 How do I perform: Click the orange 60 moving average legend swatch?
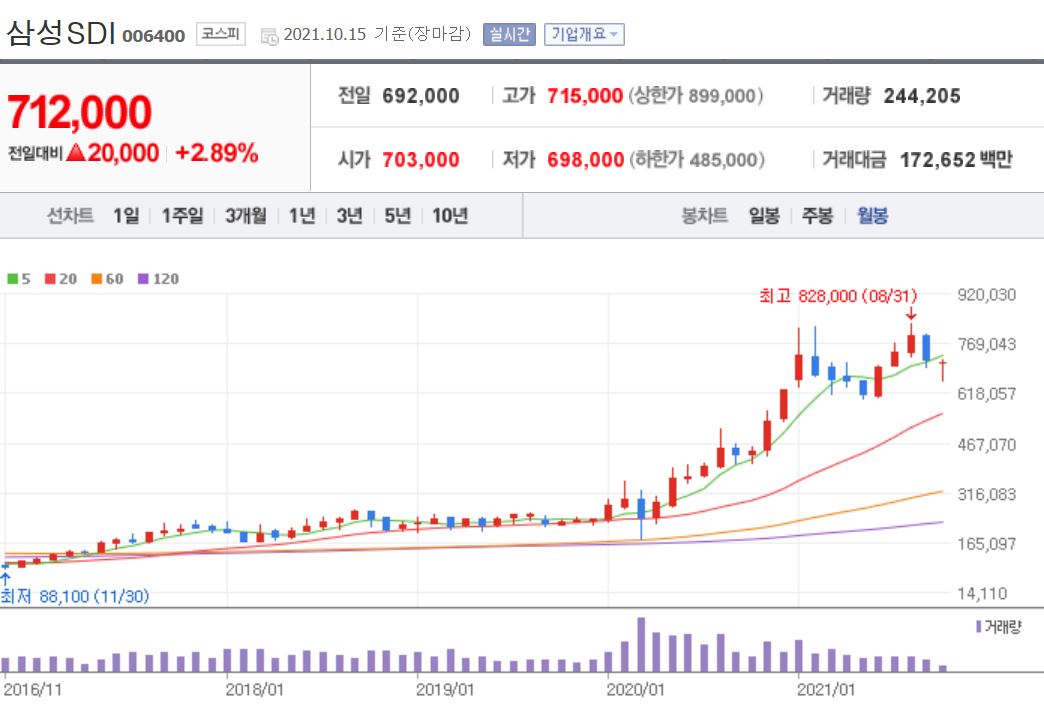point(97,279)
